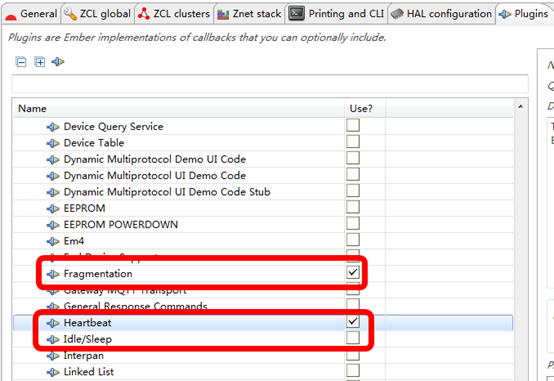Enable the Device Table checkbox
The image size is (554, 381).
click(353, 142)
